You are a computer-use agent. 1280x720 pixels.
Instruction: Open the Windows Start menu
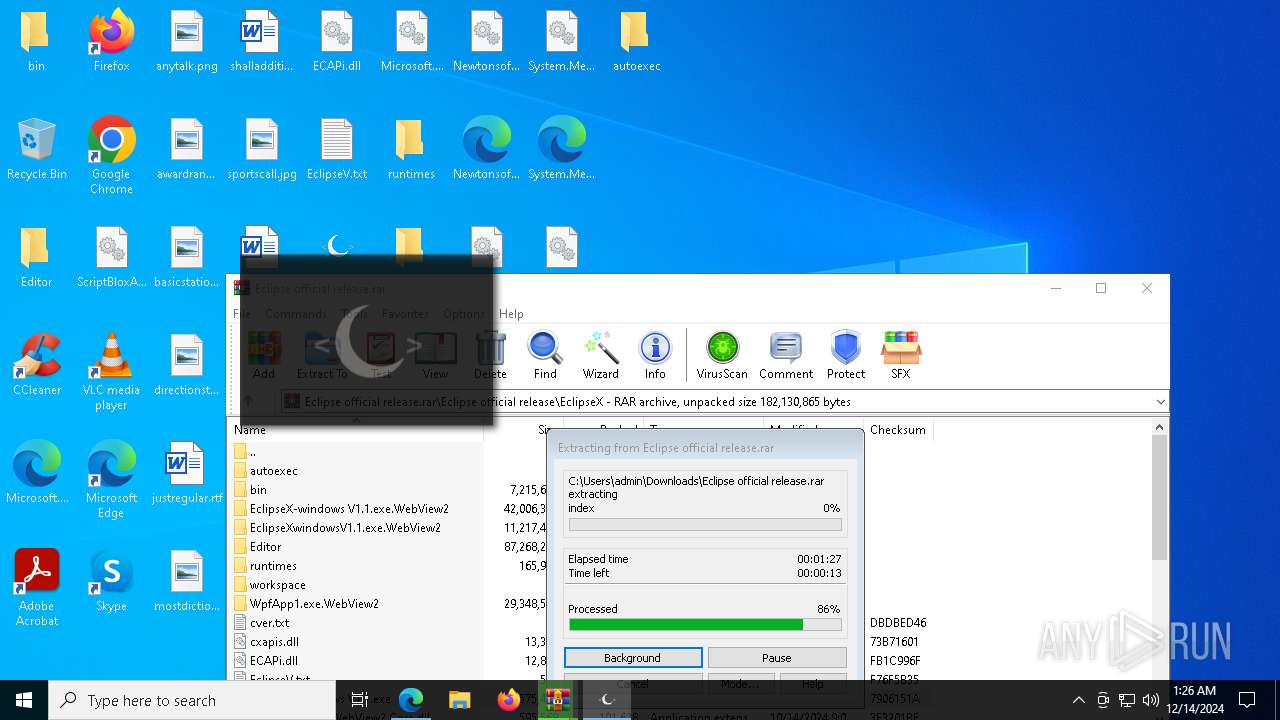click(x=24, y=700)
